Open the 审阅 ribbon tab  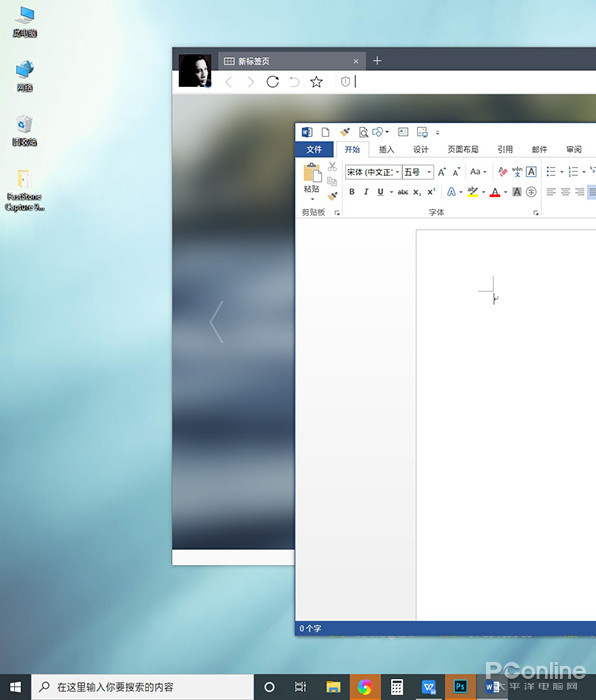tap(574, 150)
